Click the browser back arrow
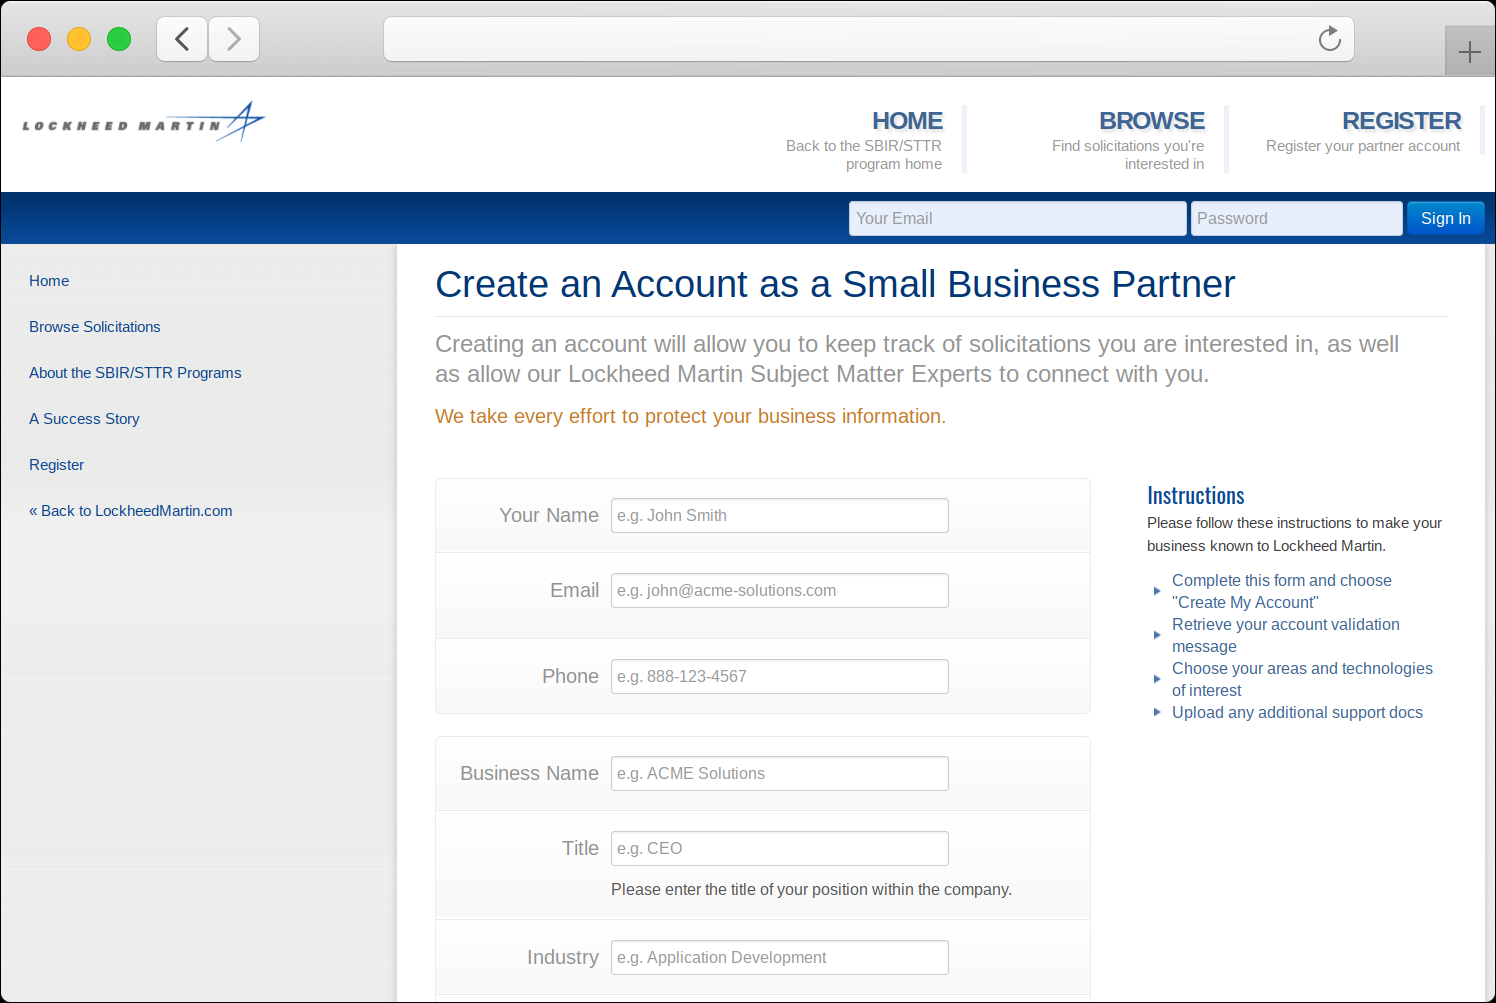The width and height of the screenshot is (1496, 1003). coord(181,38)
